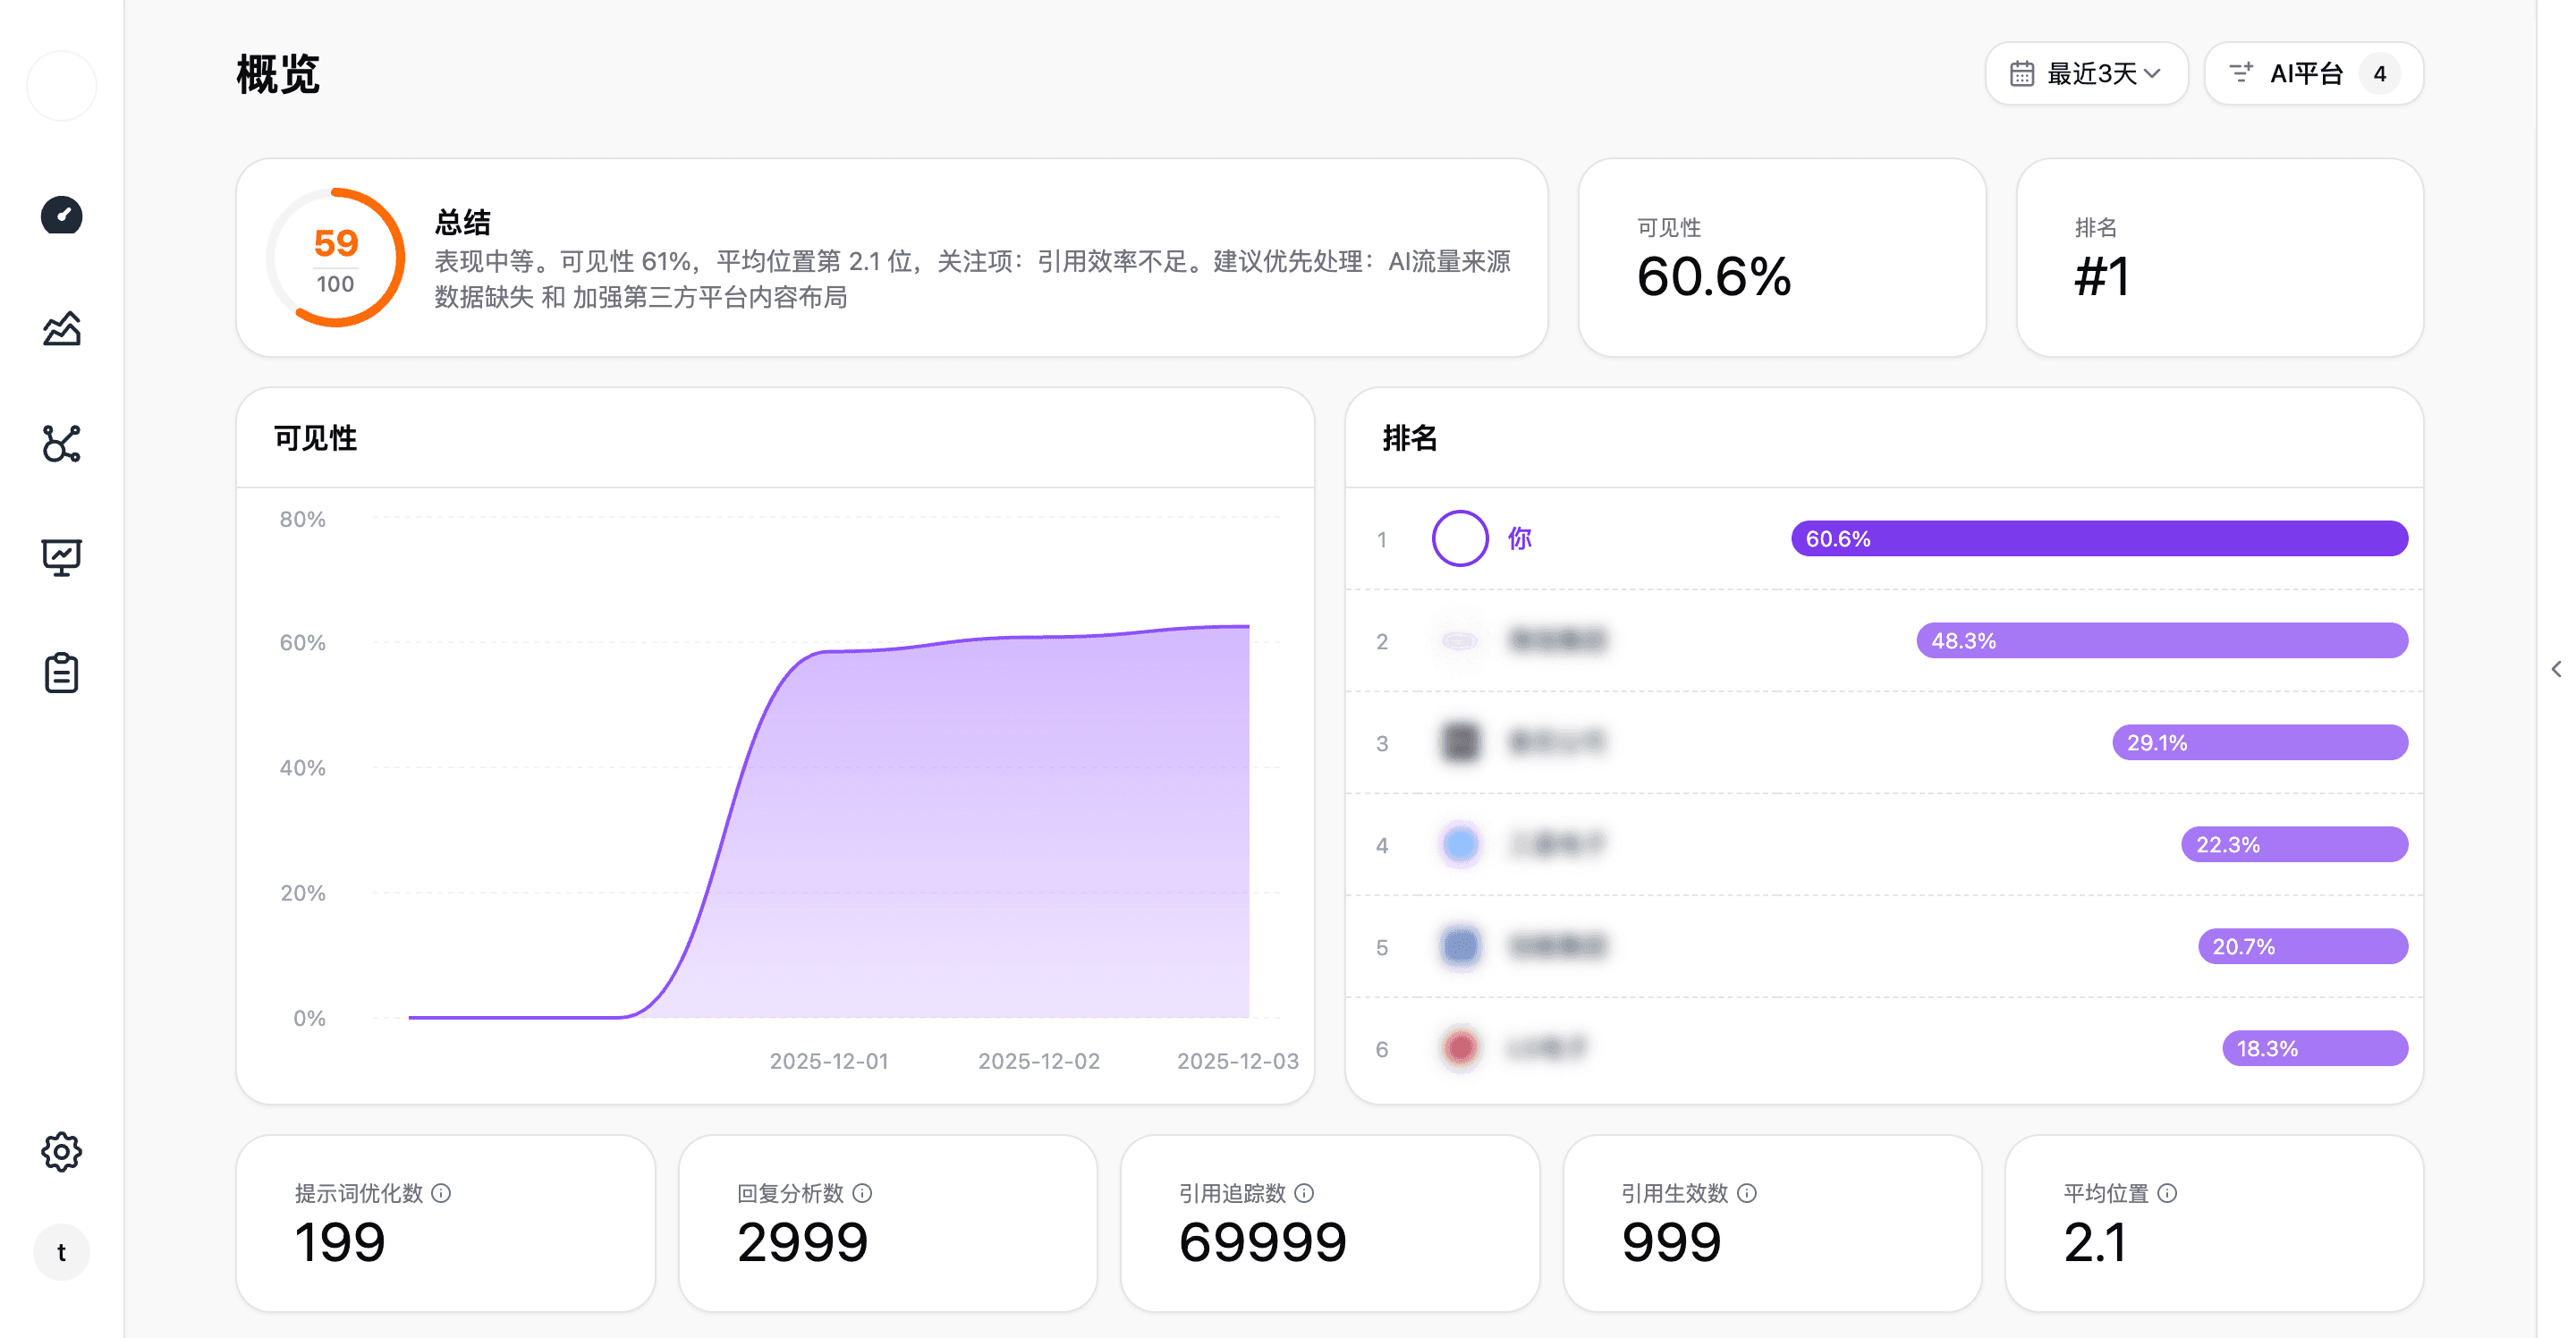Open the clipboard reports icon in sidebar
The width and height of the screenshot is (2576, 1338).
coord(61,671)
